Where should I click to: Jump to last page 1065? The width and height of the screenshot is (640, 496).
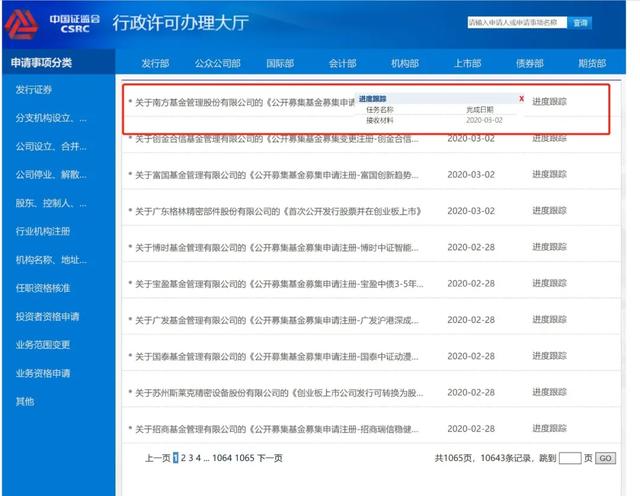click(x=244, y=458)
